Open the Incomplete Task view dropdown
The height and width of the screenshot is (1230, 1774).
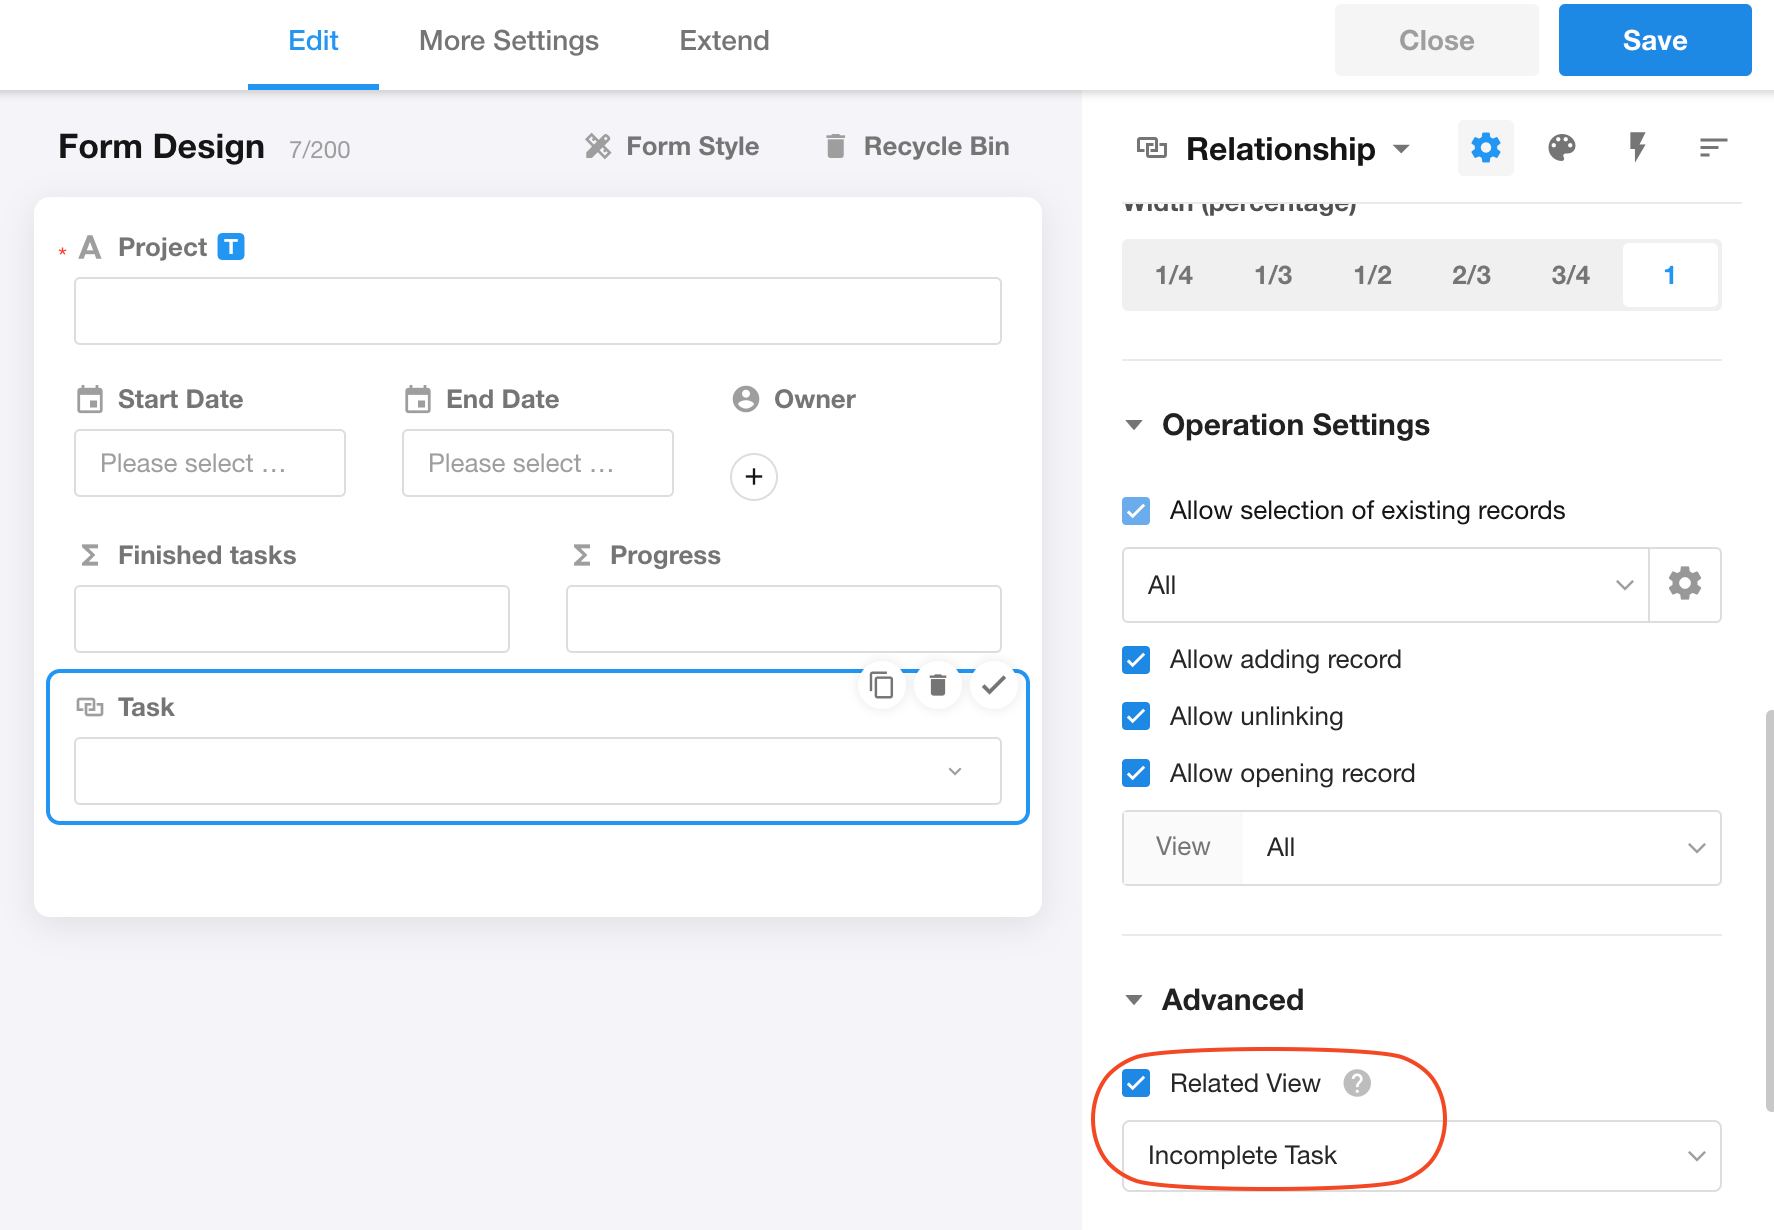1421,1155
